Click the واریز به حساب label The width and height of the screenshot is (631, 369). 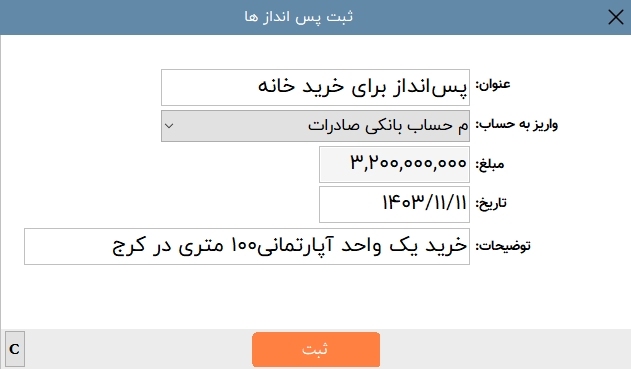517,124
